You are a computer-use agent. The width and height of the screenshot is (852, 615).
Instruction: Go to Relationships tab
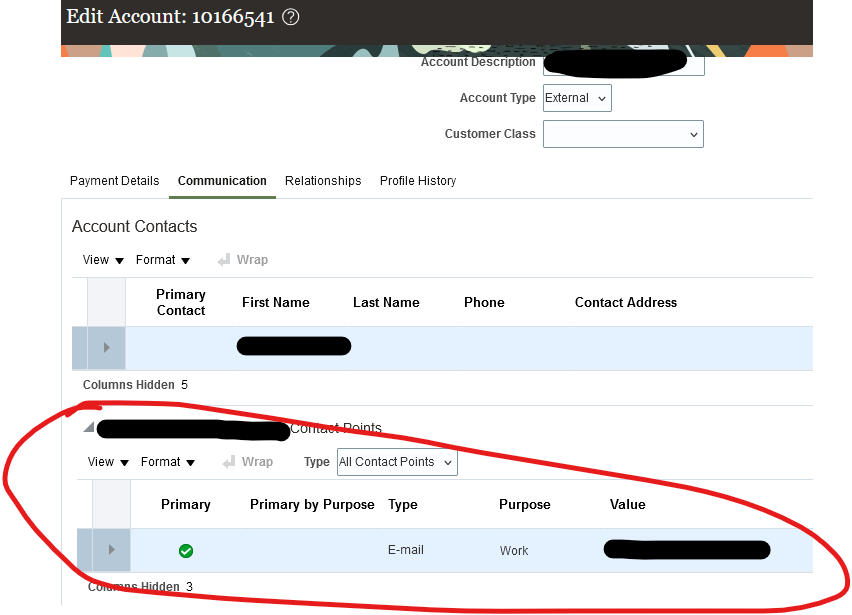point(323,181)
